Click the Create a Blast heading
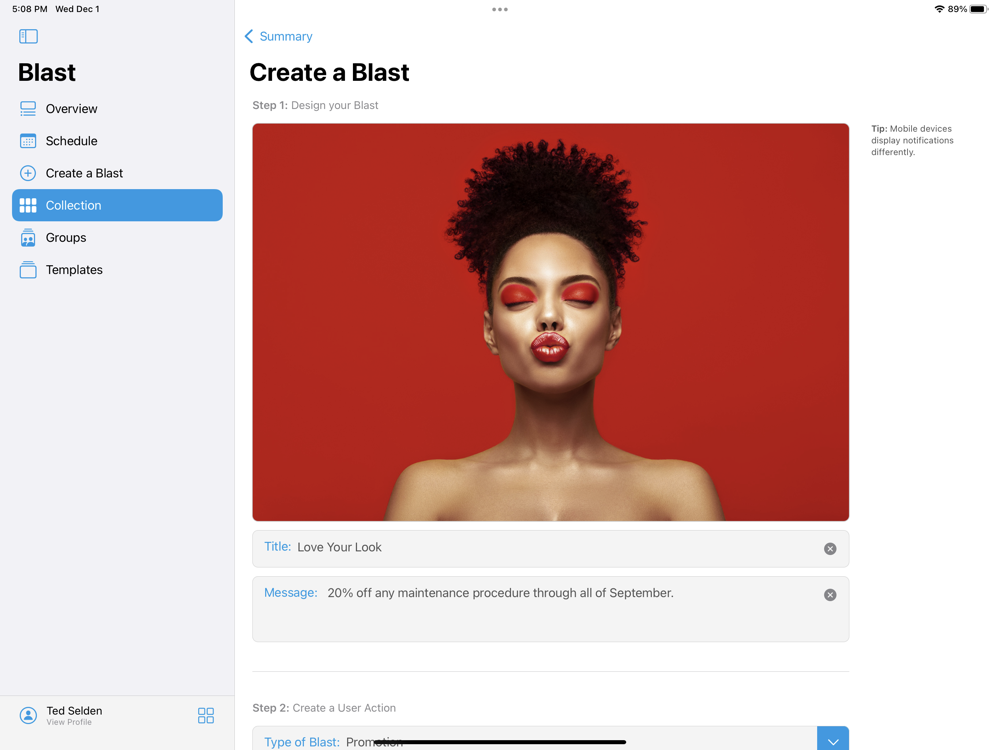Screen dimensions: 1000x750 [x=329, y=73]
